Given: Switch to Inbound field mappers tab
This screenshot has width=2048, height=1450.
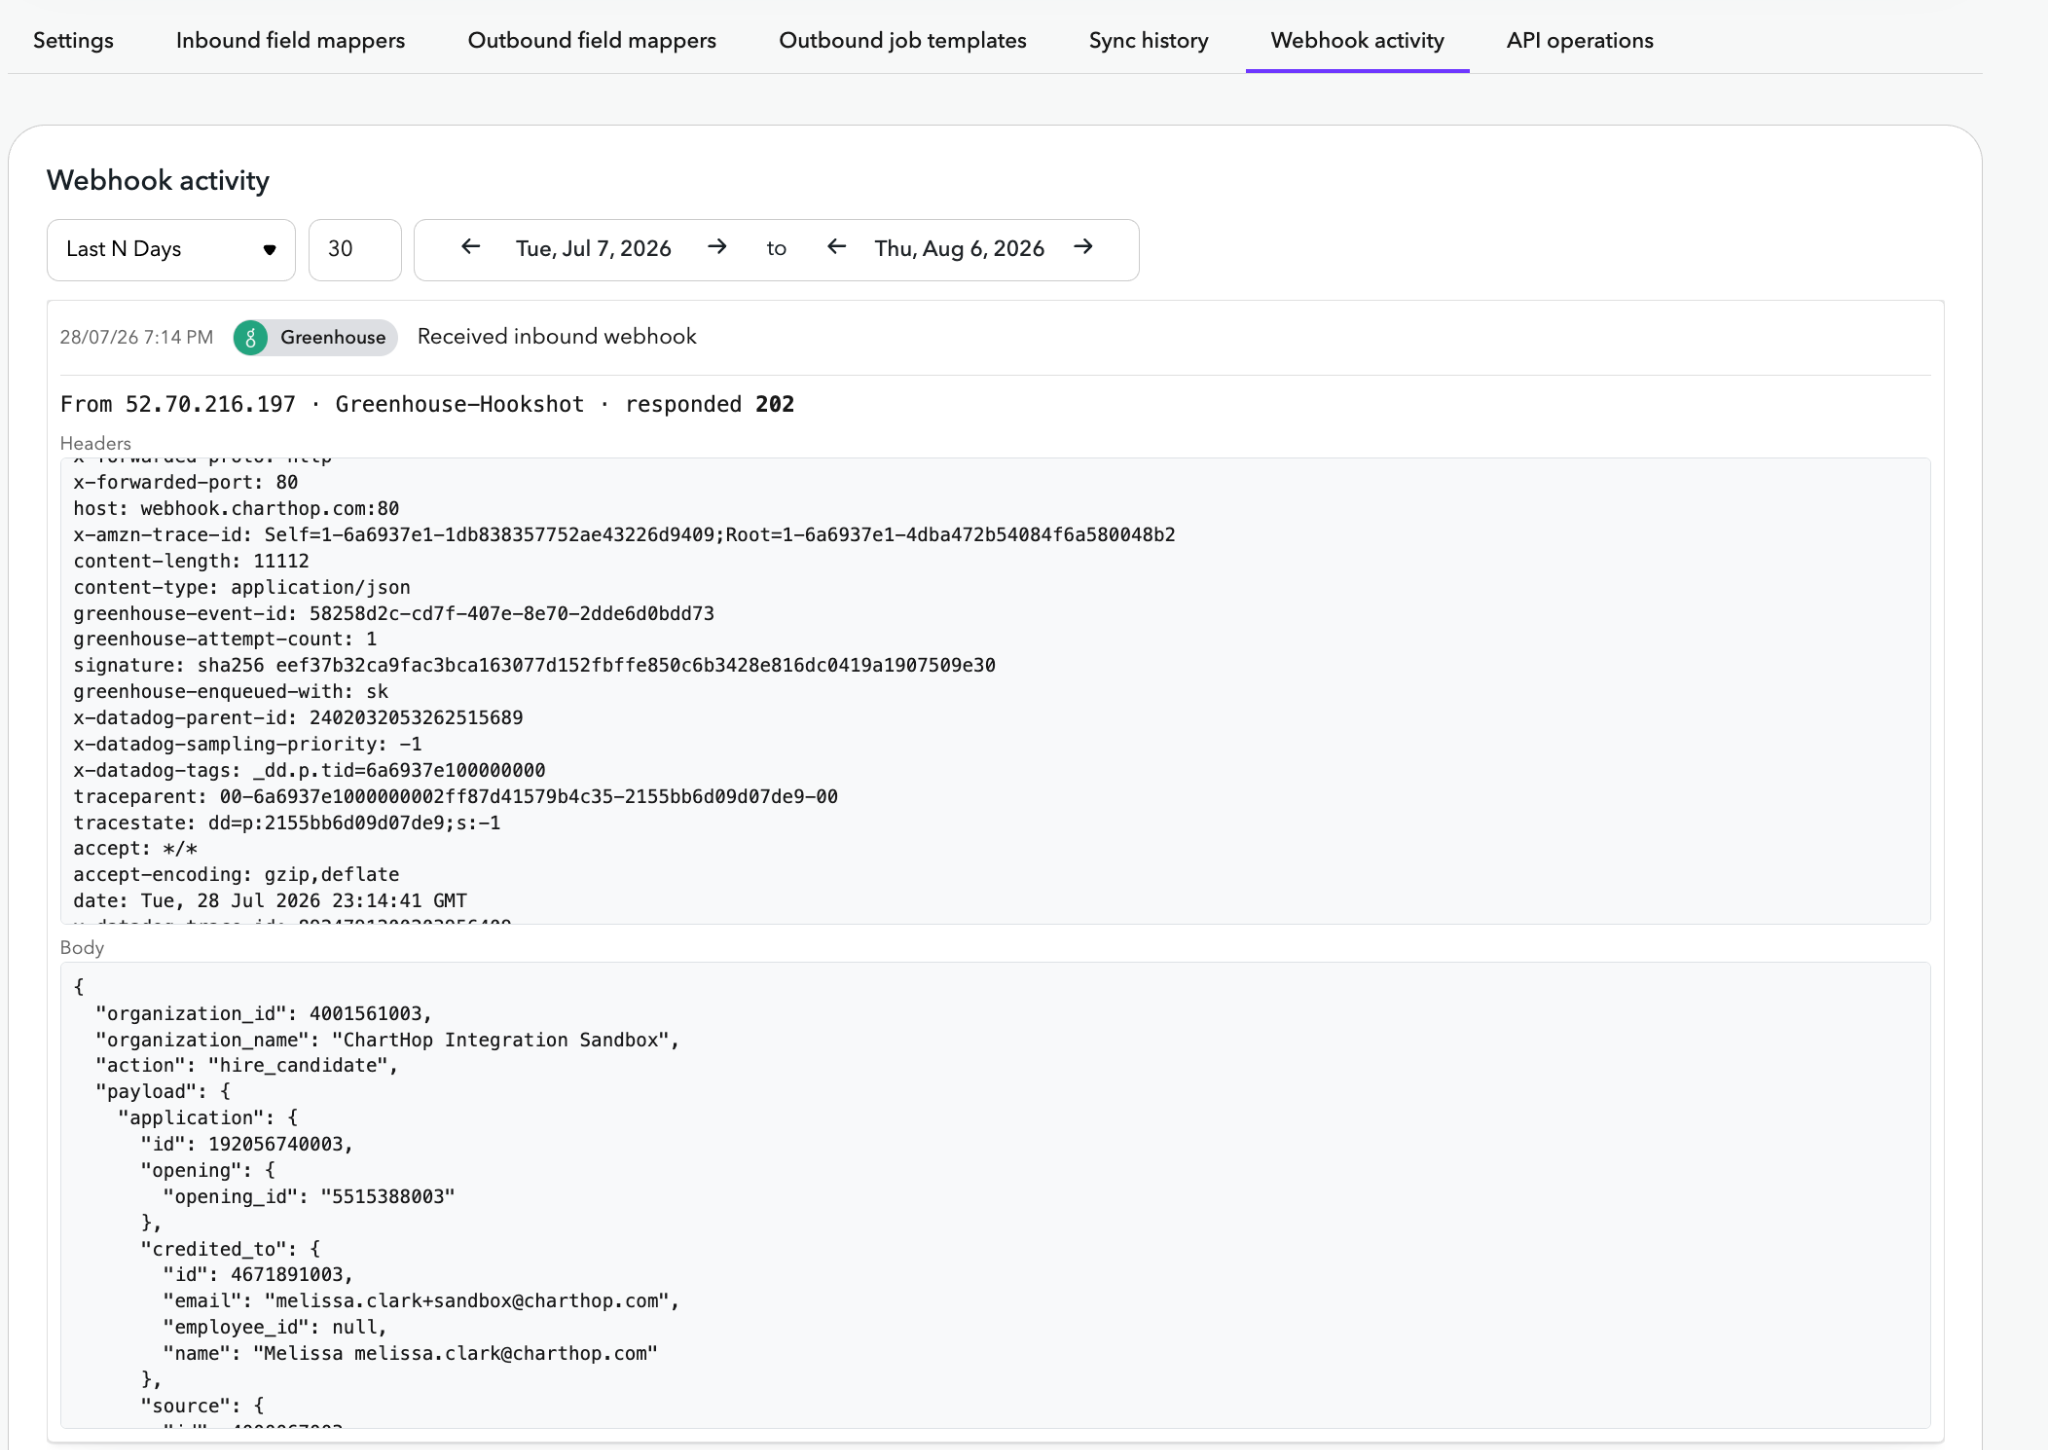Looking at the screenshot, I should click(290, 40).
